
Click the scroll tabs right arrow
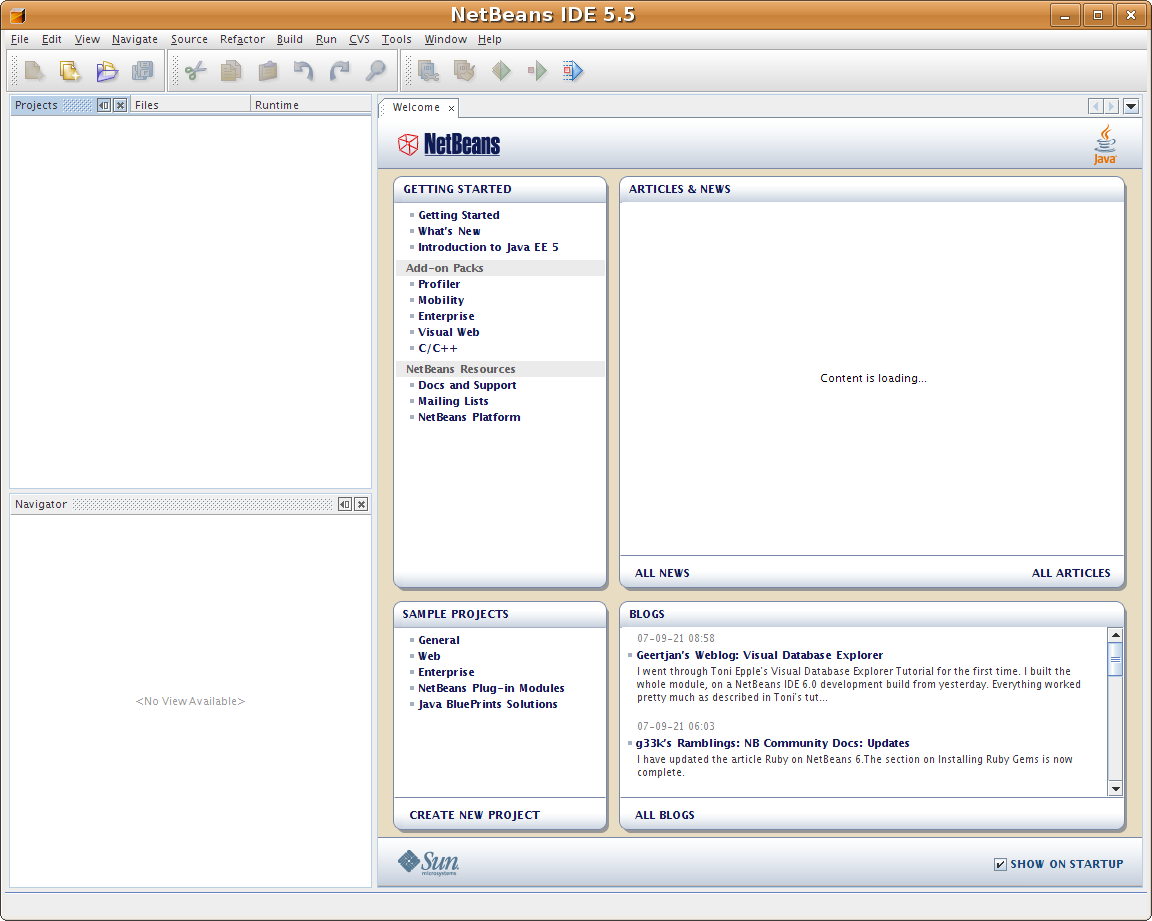click(x=1111, y=106)
